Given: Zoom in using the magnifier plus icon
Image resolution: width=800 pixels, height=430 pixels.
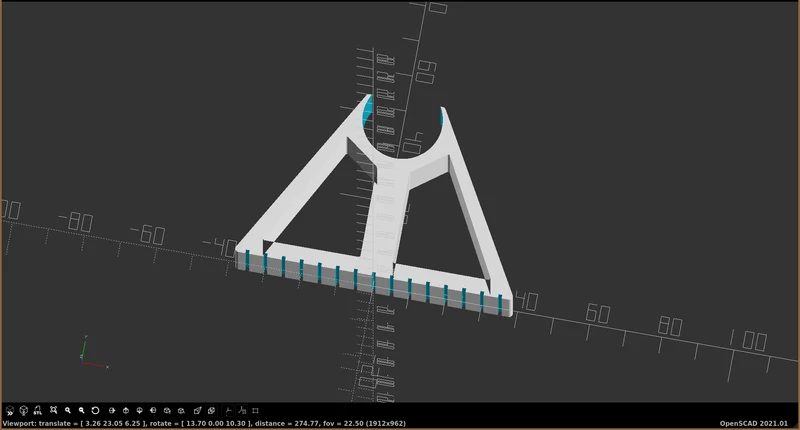Looking at the screenshot, I should [67, 411].
